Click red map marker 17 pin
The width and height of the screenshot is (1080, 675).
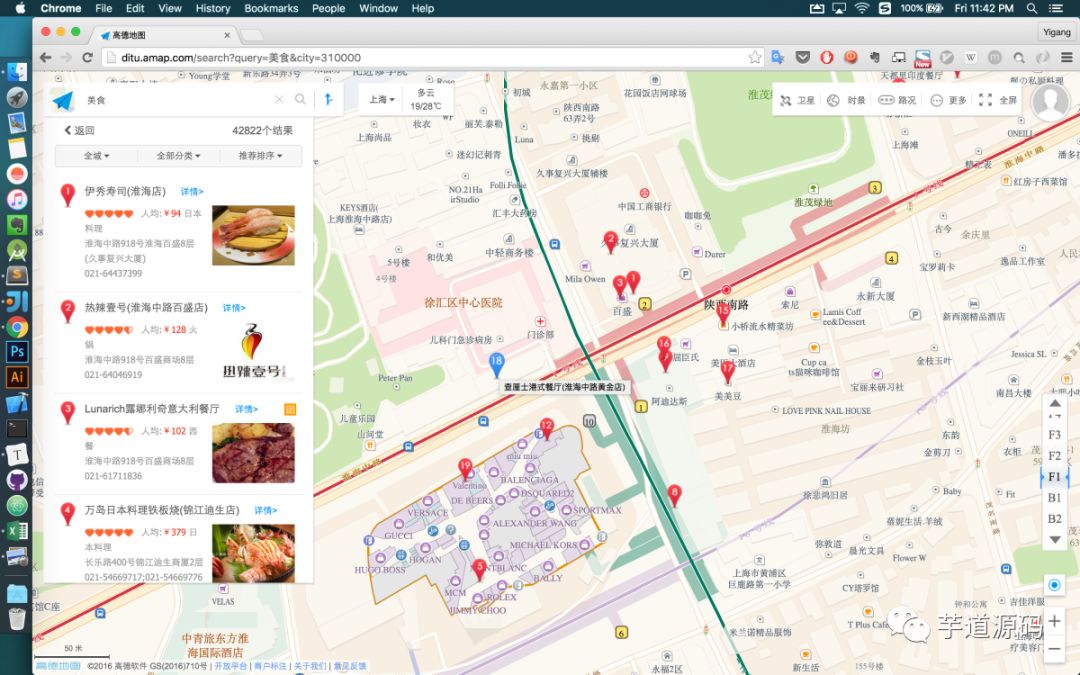click(x=727, y=371)
